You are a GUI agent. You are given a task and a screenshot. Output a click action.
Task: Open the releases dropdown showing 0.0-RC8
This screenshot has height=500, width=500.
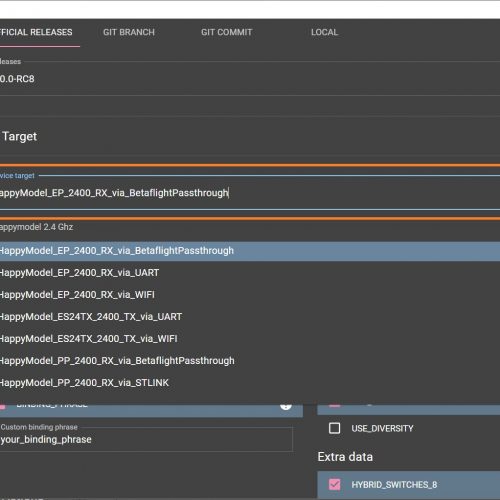pyautogui.click(x=250, y=79)
